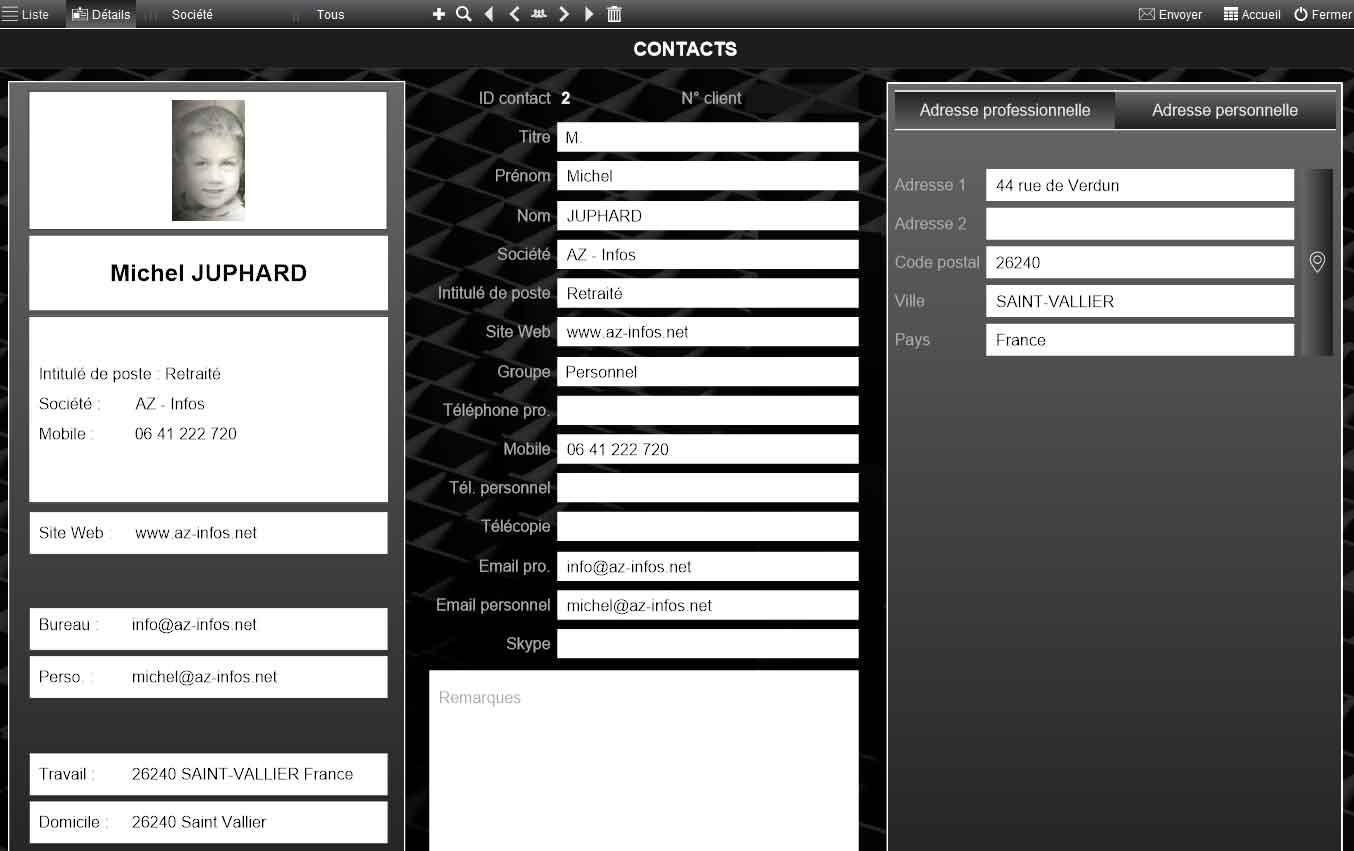
Task: Delete contact using trash icon
Action: [x=614, y=14]
